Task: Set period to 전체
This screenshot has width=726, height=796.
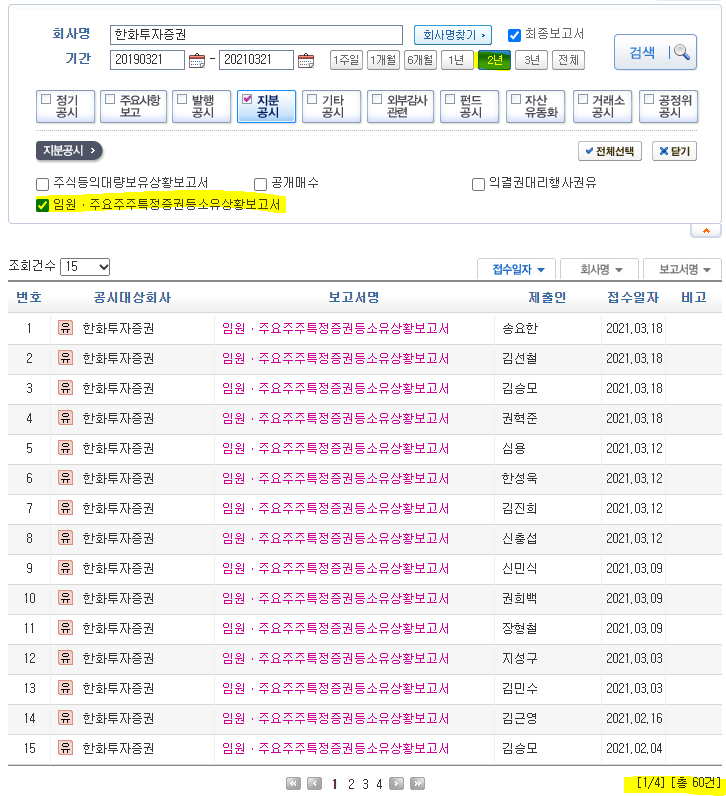Action: pos(568,60)
